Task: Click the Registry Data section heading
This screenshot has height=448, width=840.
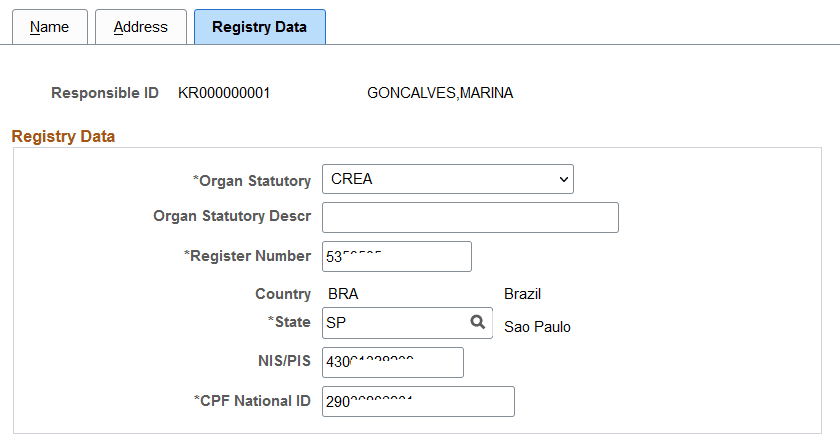Action: [x=63, y=137]
